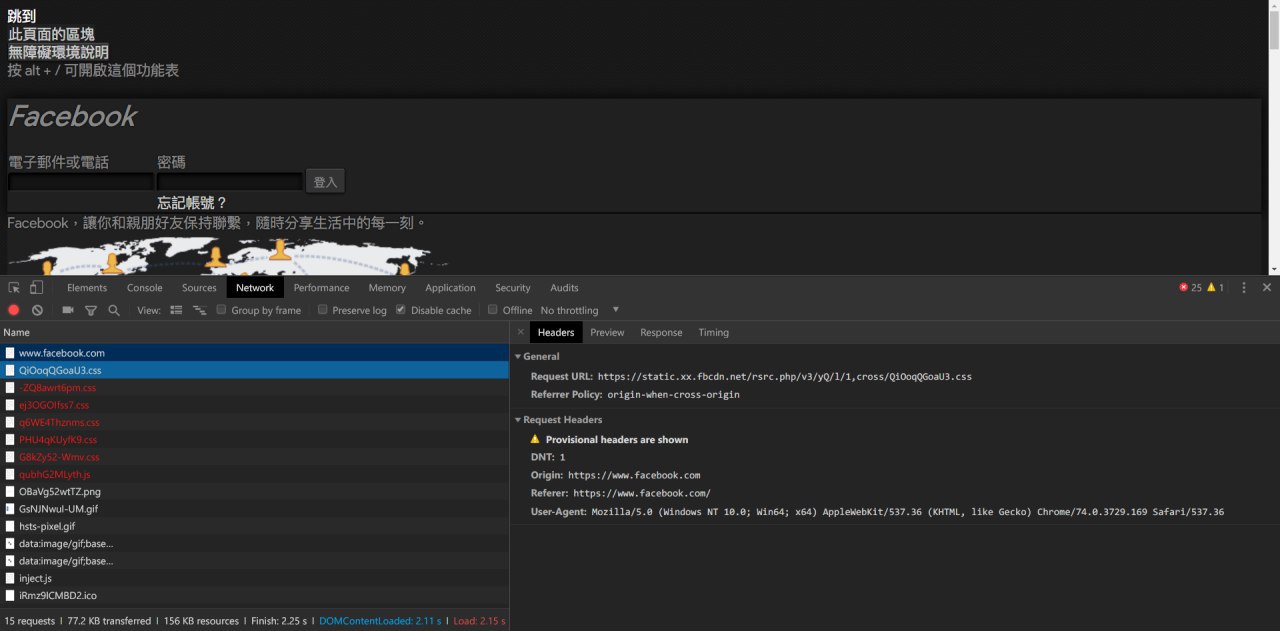Open the Memory tab
This screenshot has width=1280, height=631.
387,287
